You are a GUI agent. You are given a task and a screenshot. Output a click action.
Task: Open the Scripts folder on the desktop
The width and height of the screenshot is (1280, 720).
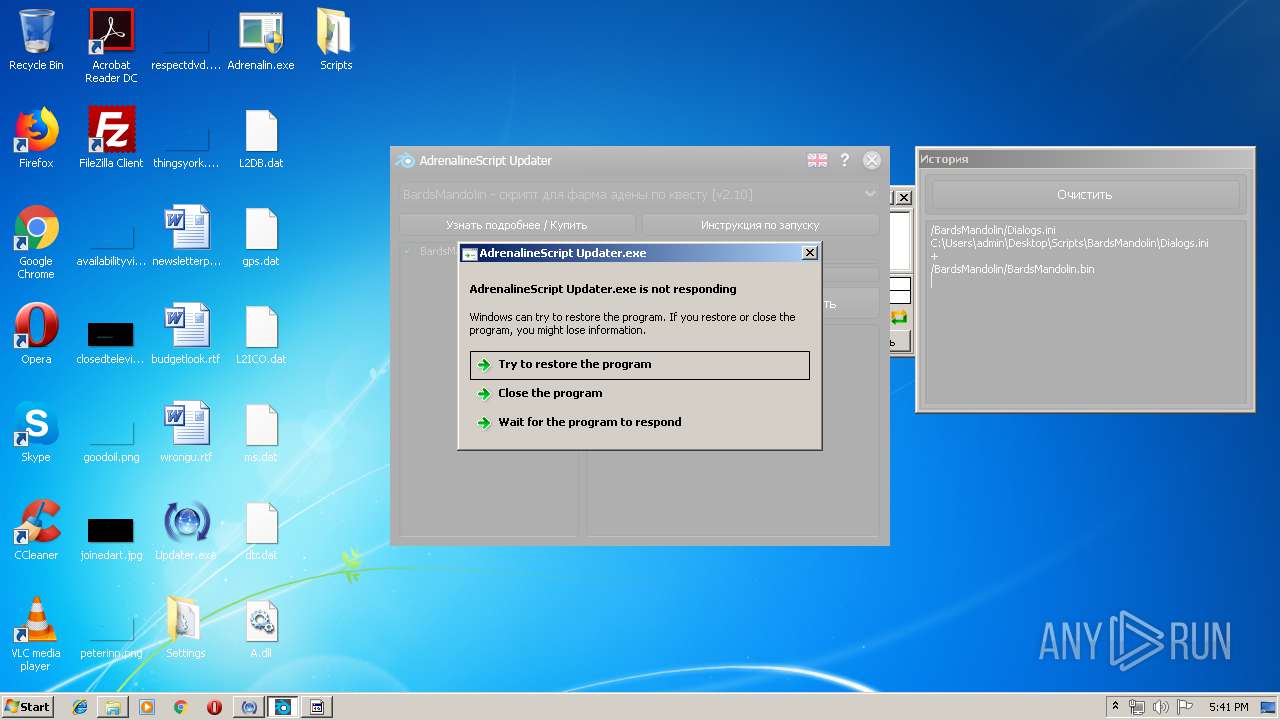336,40
